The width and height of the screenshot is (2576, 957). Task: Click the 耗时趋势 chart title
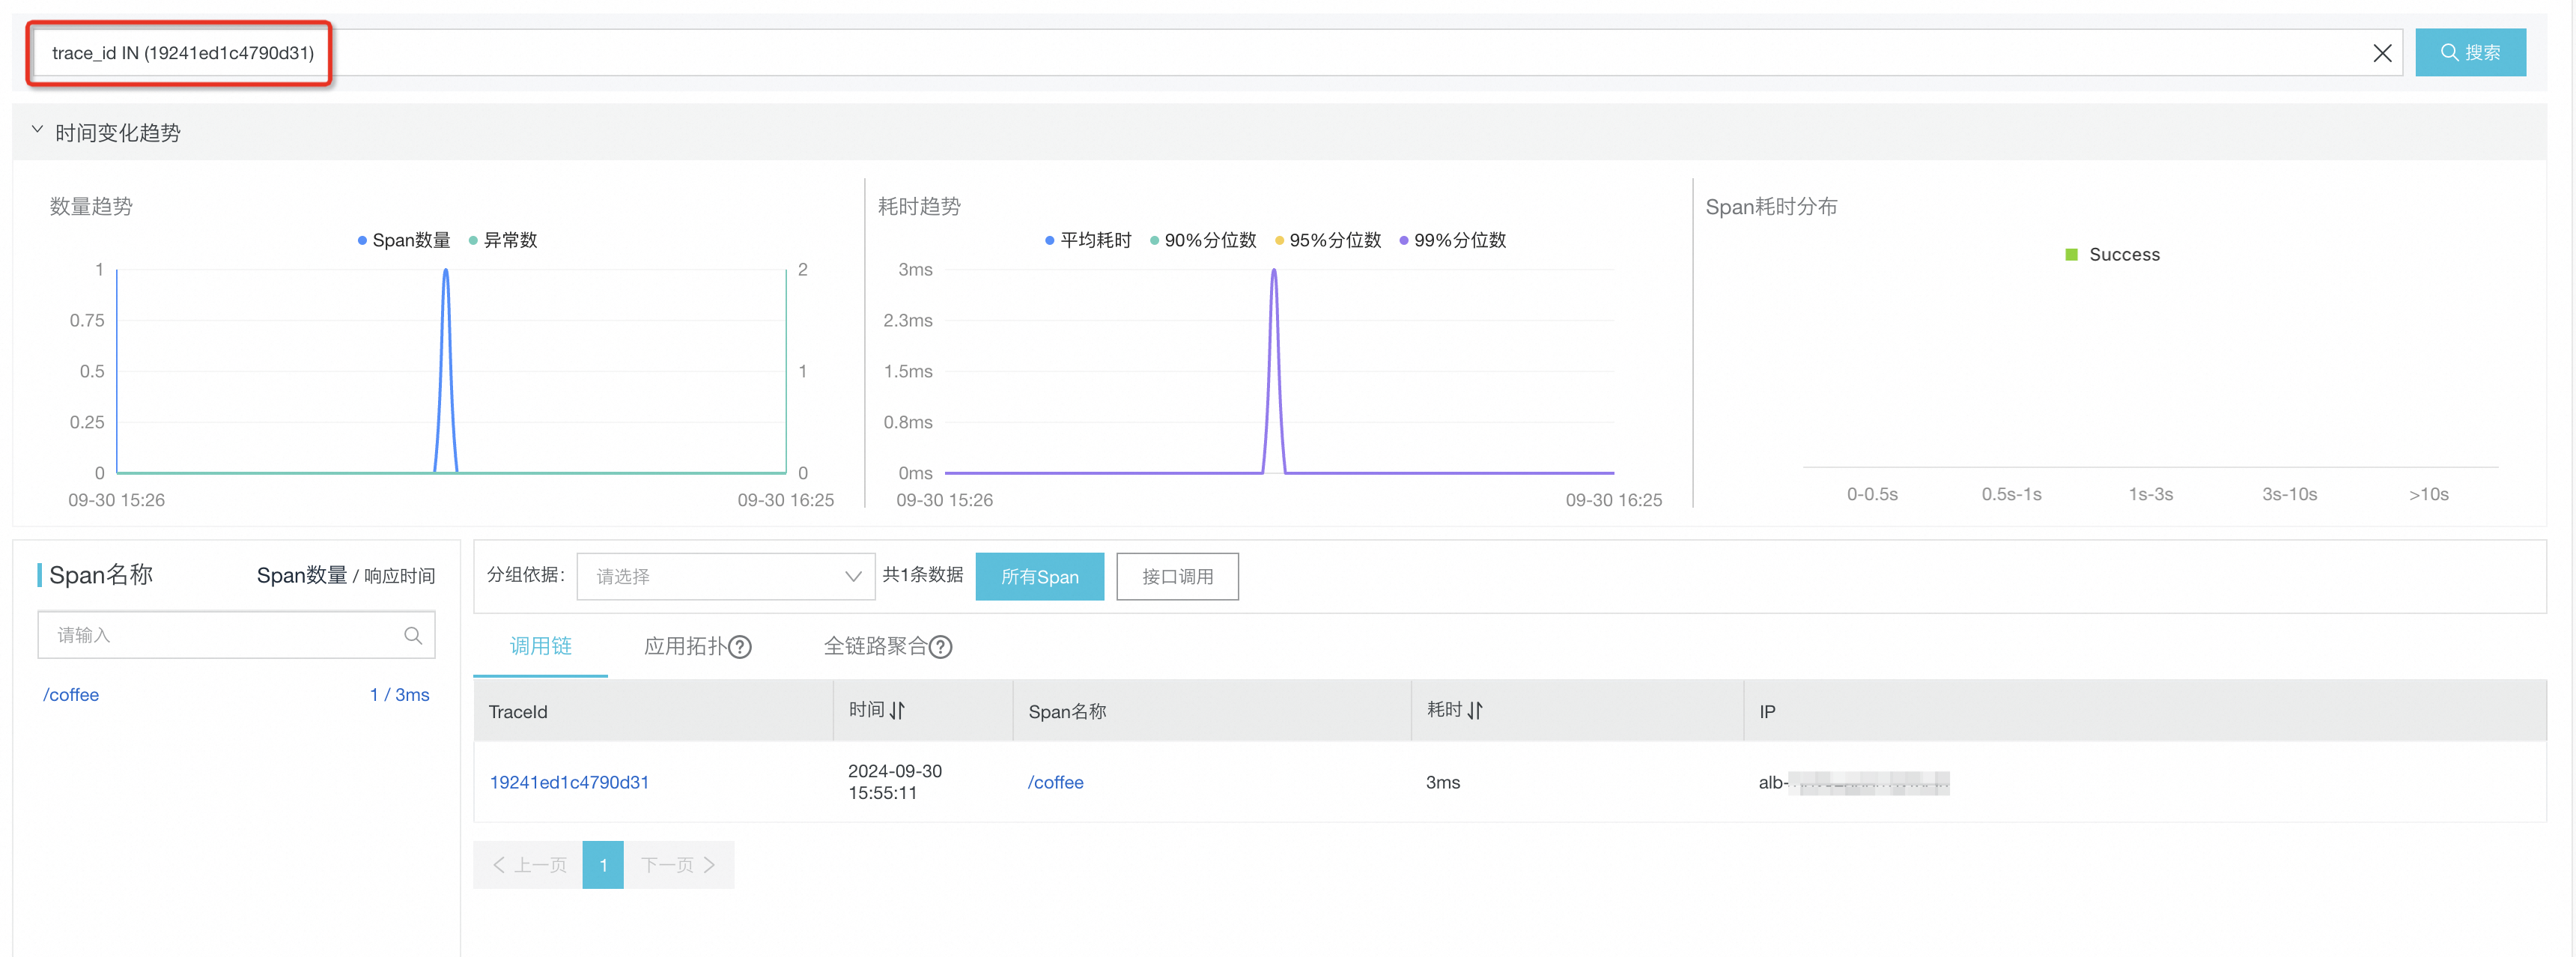pos(919,206)
